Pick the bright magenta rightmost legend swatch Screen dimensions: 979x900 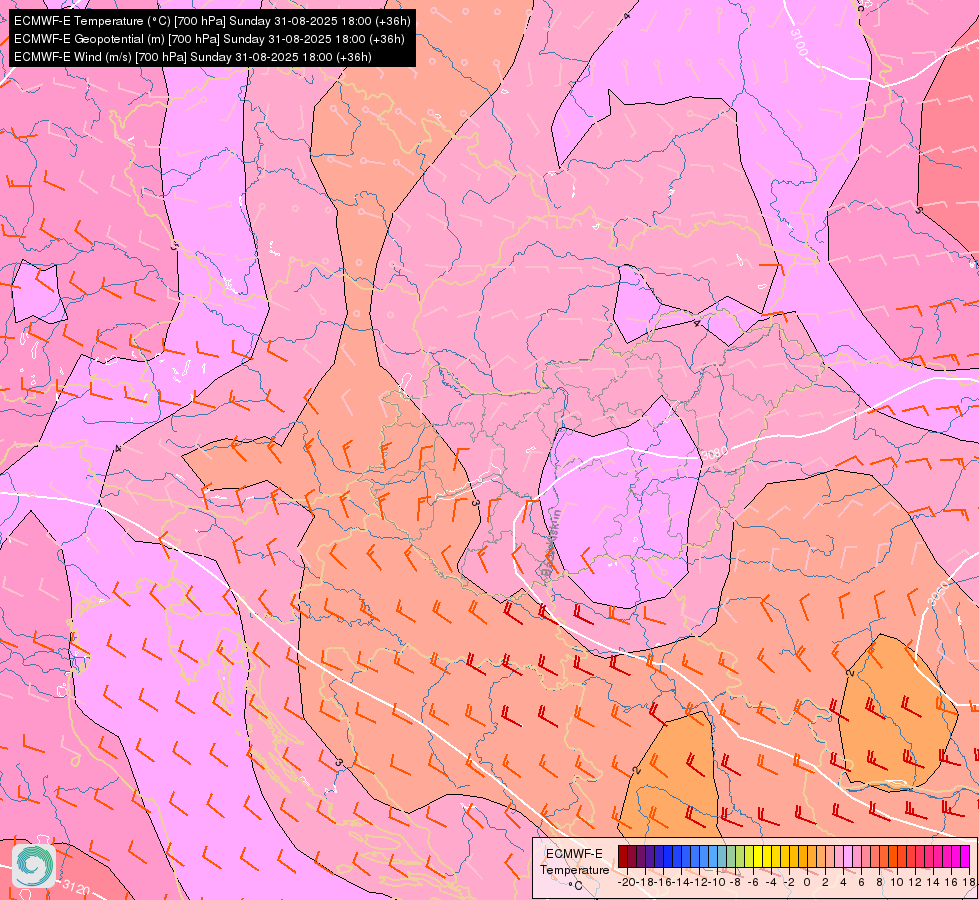coord(965,856)
